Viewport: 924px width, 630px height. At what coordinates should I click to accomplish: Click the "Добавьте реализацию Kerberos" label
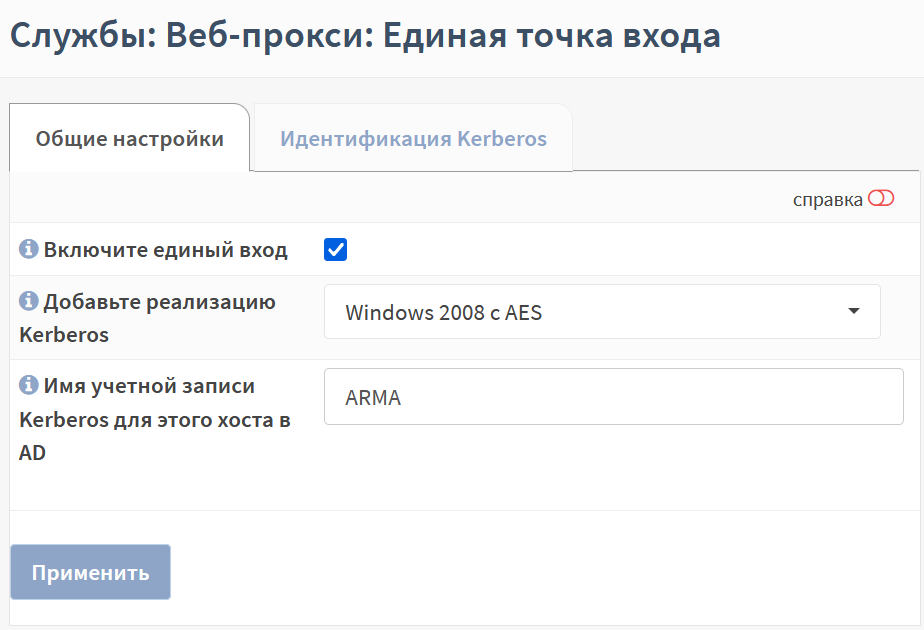point(147,318)
